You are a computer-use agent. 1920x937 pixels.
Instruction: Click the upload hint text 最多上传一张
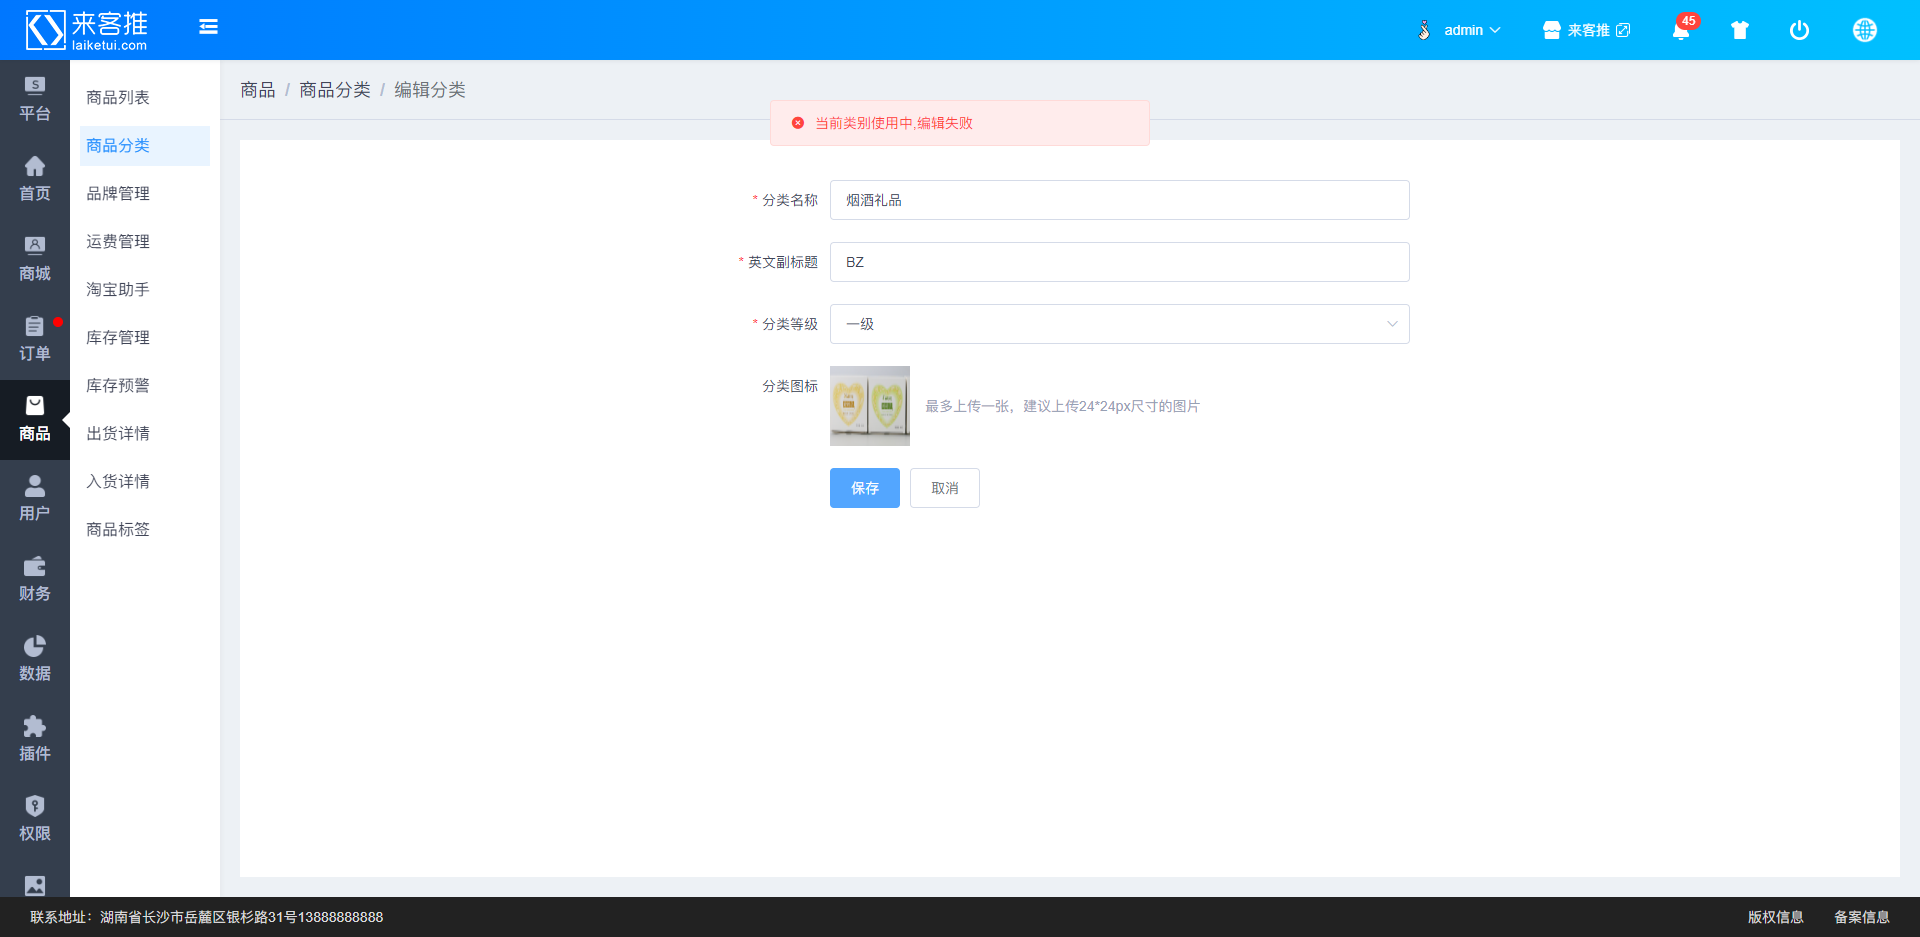point(1062,406)
